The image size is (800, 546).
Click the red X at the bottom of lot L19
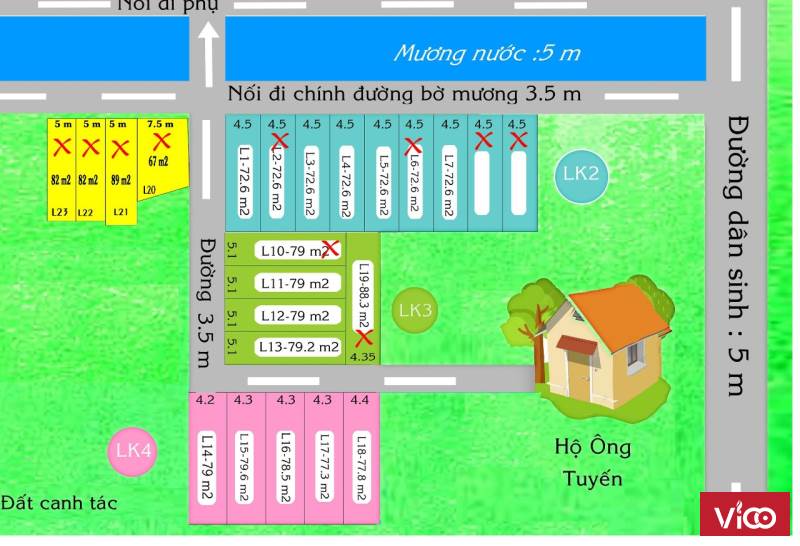click(363, 337)
